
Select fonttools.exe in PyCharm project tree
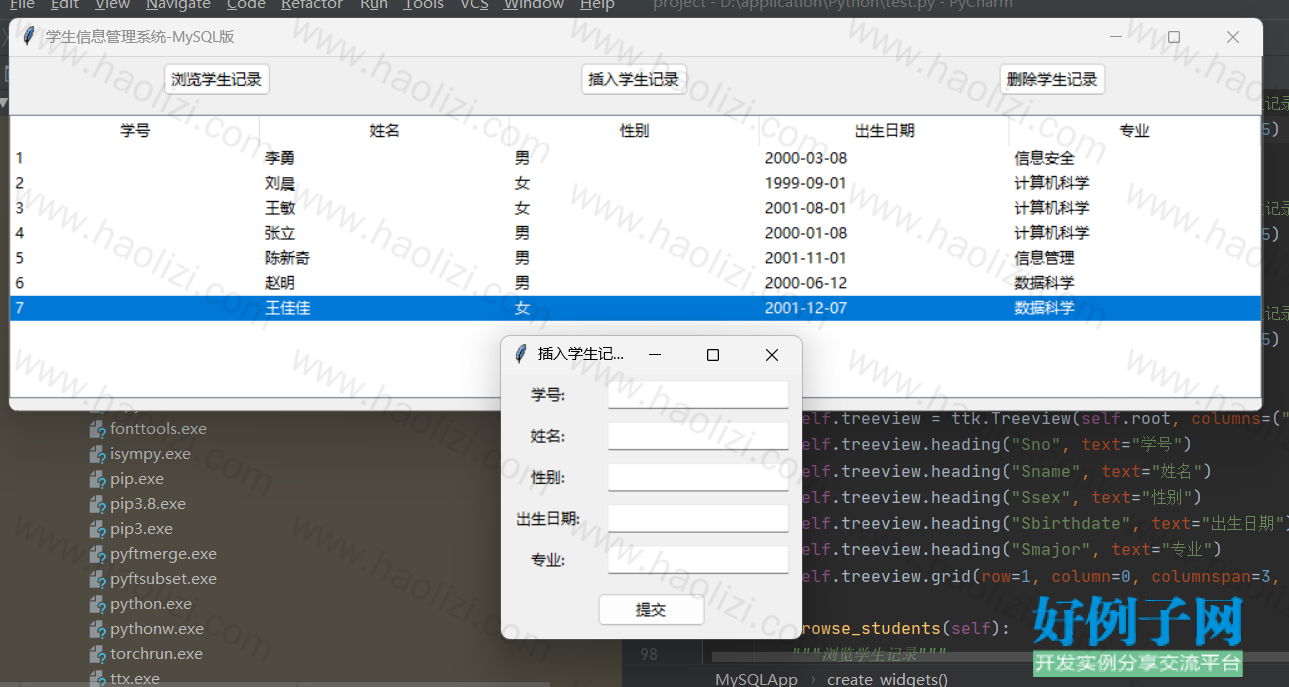[x=158, y=428]
